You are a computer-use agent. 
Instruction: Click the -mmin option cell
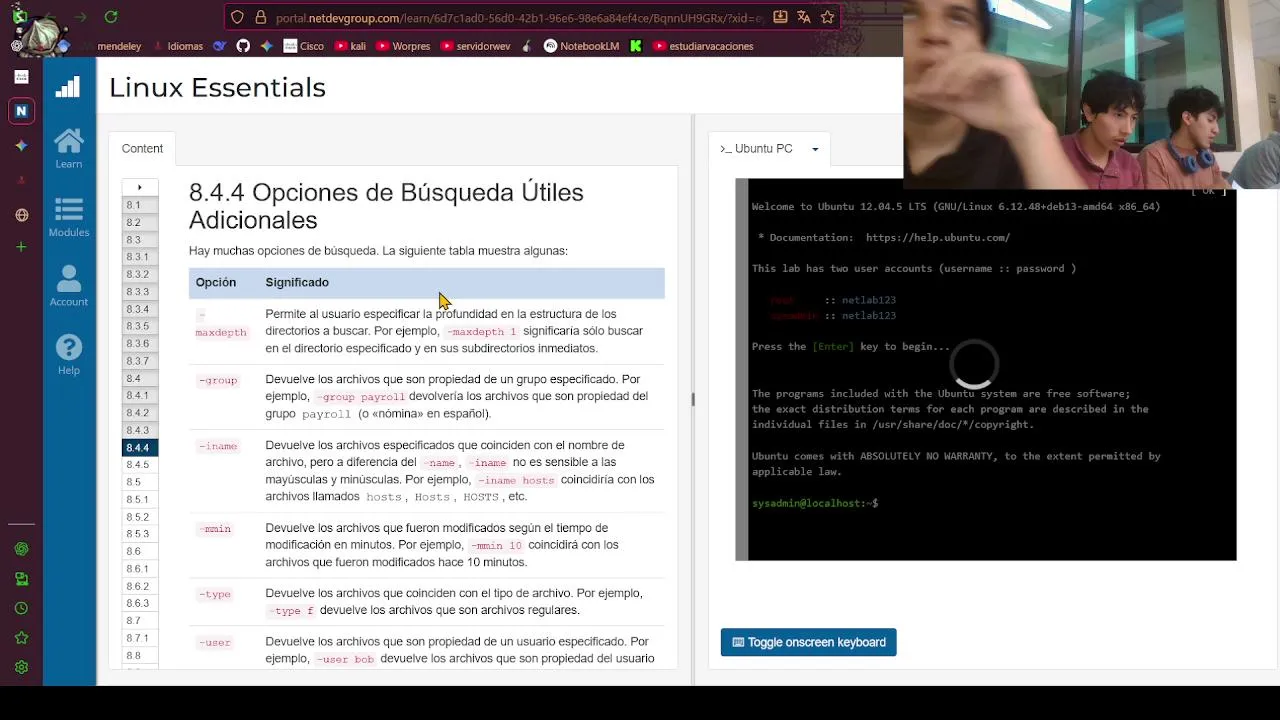(215, 529)
